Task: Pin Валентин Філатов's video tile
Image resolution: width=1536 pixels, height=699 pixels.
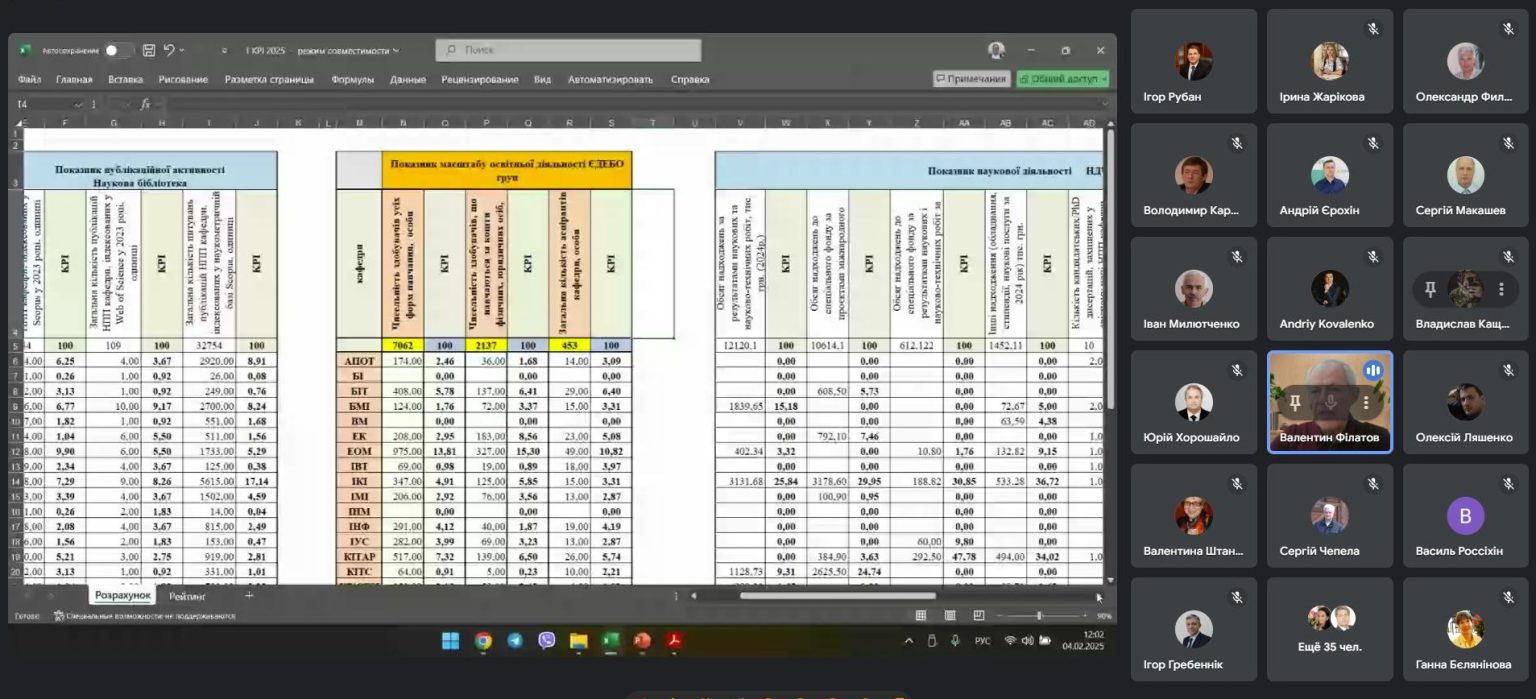Action: tap(1295, 402)
